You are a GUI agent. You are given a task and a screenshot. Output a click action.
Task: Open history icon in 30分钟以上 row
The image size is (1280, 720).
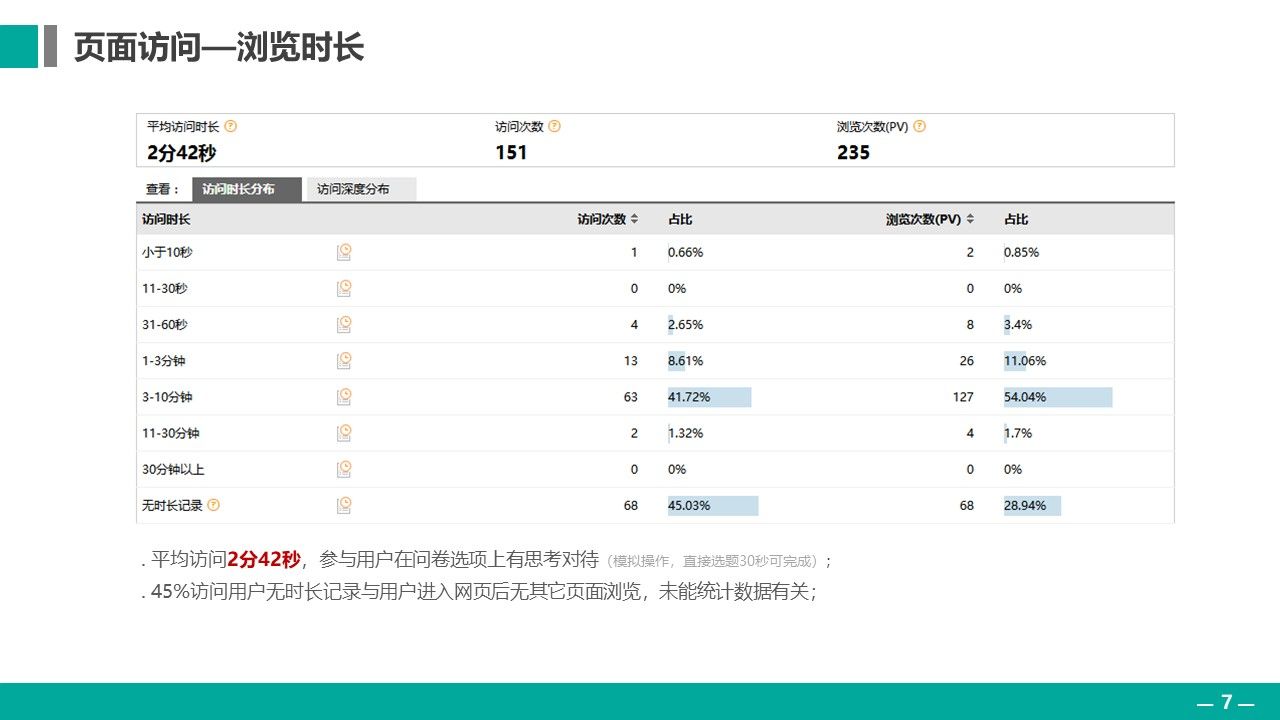click(344, 469)
